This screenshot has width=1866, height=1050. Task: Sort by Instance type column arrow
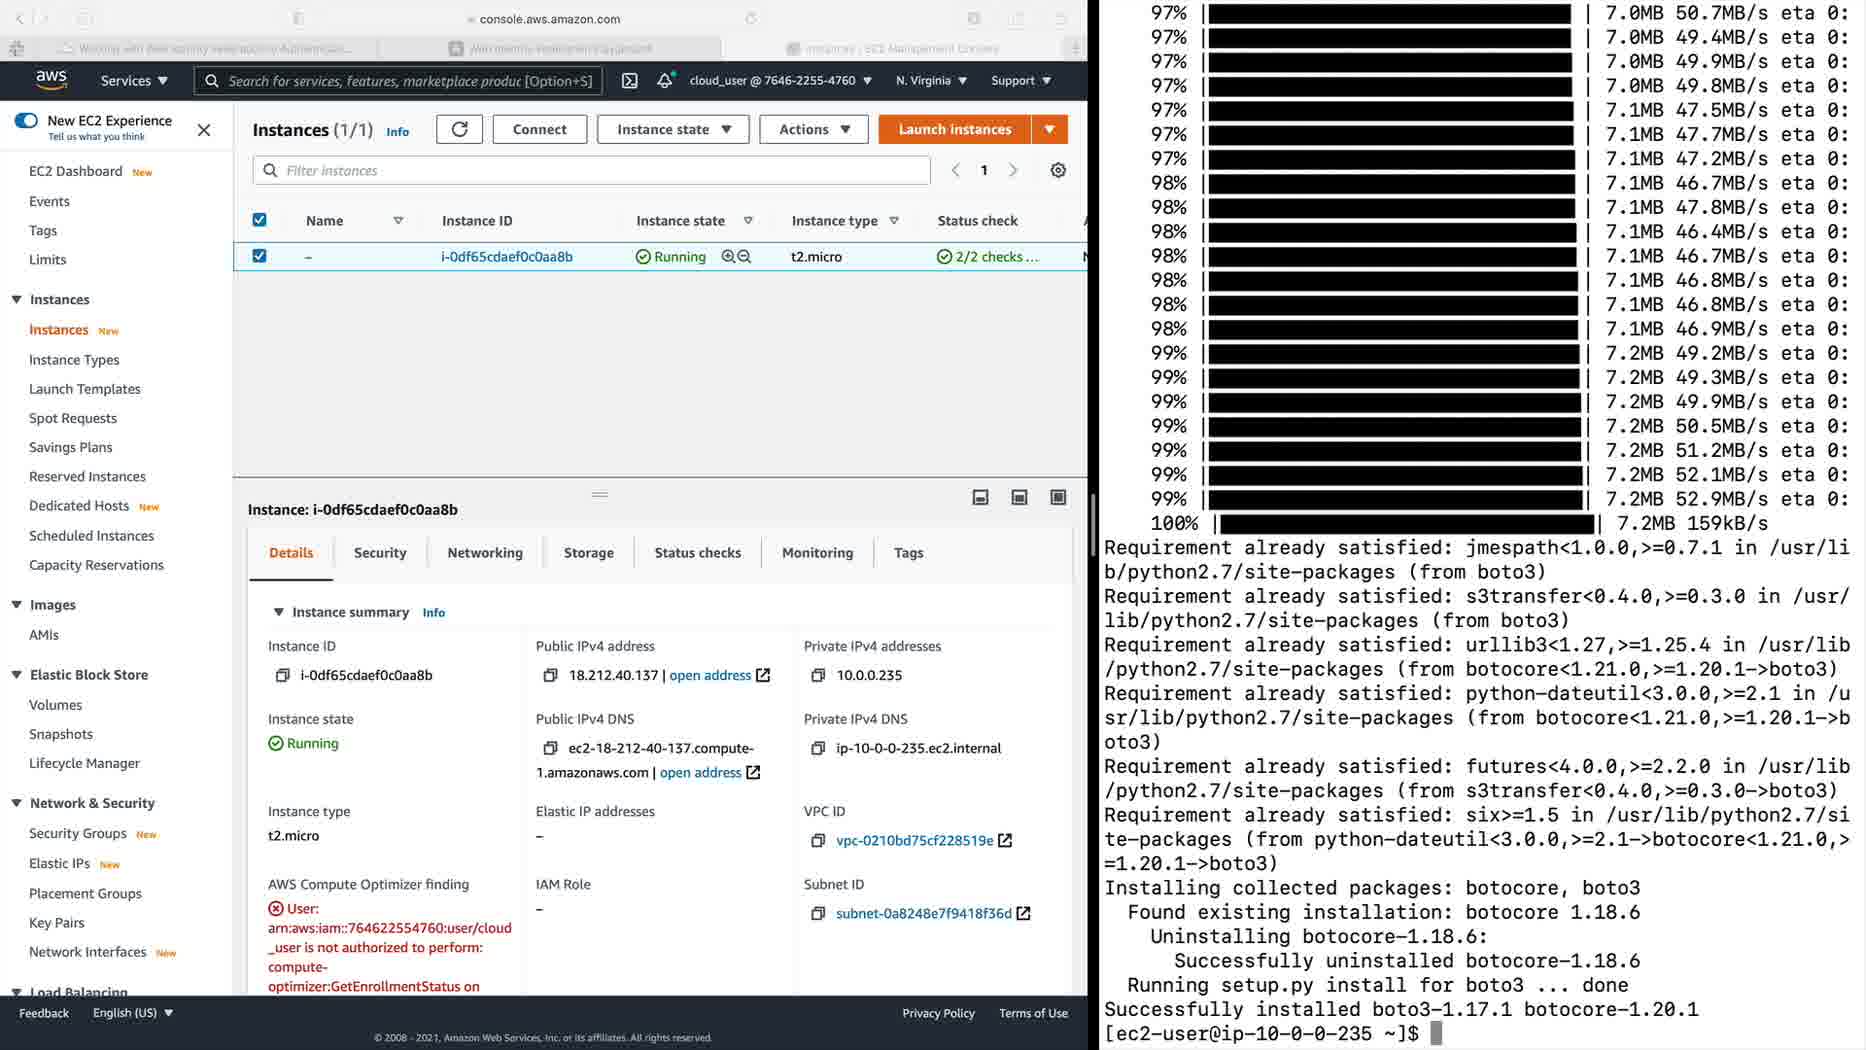pyautogui.click(x=894, y=221)
